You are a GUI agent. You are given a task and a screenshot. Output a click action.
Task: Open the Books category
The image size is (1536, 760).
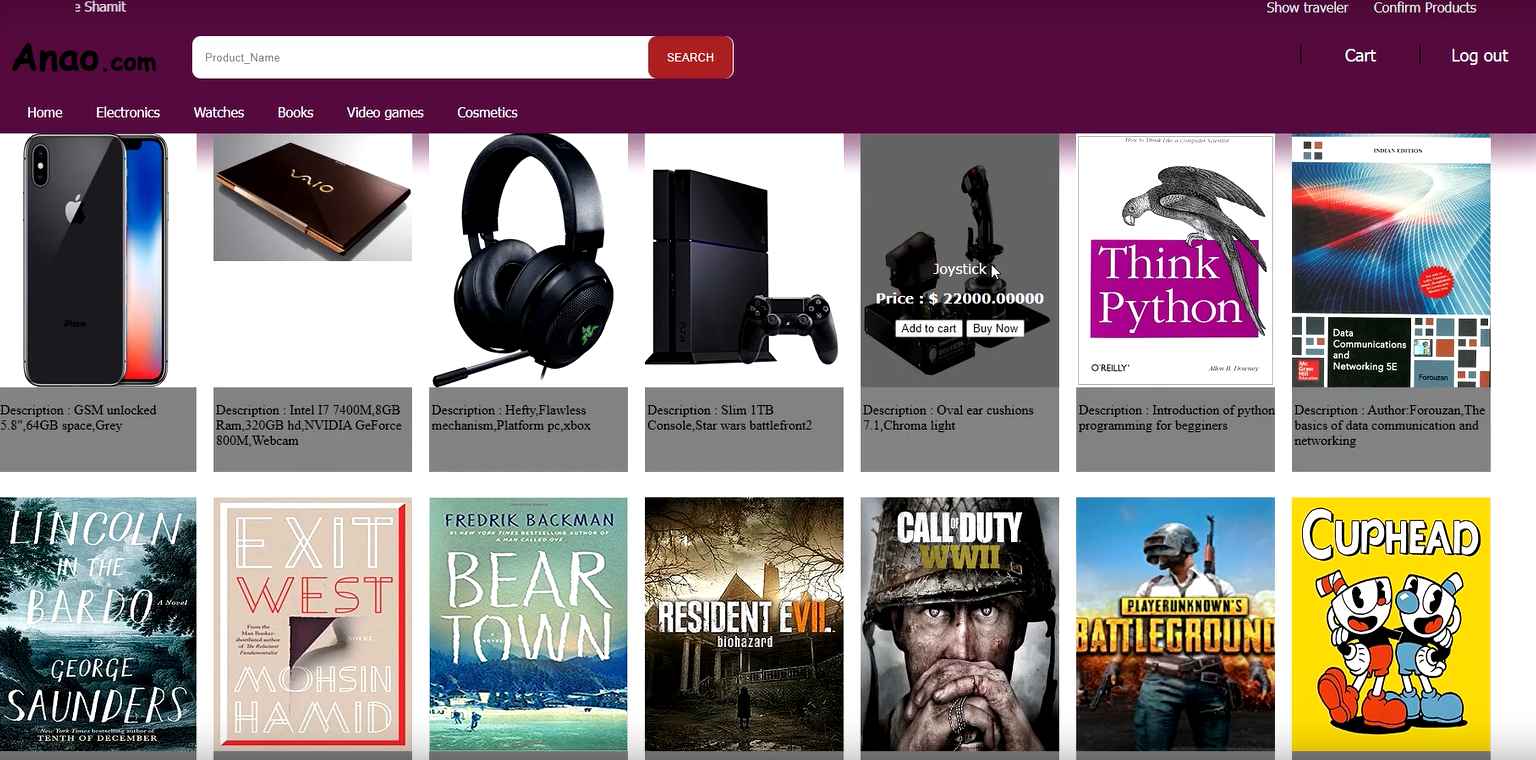(x=295, y=112)
